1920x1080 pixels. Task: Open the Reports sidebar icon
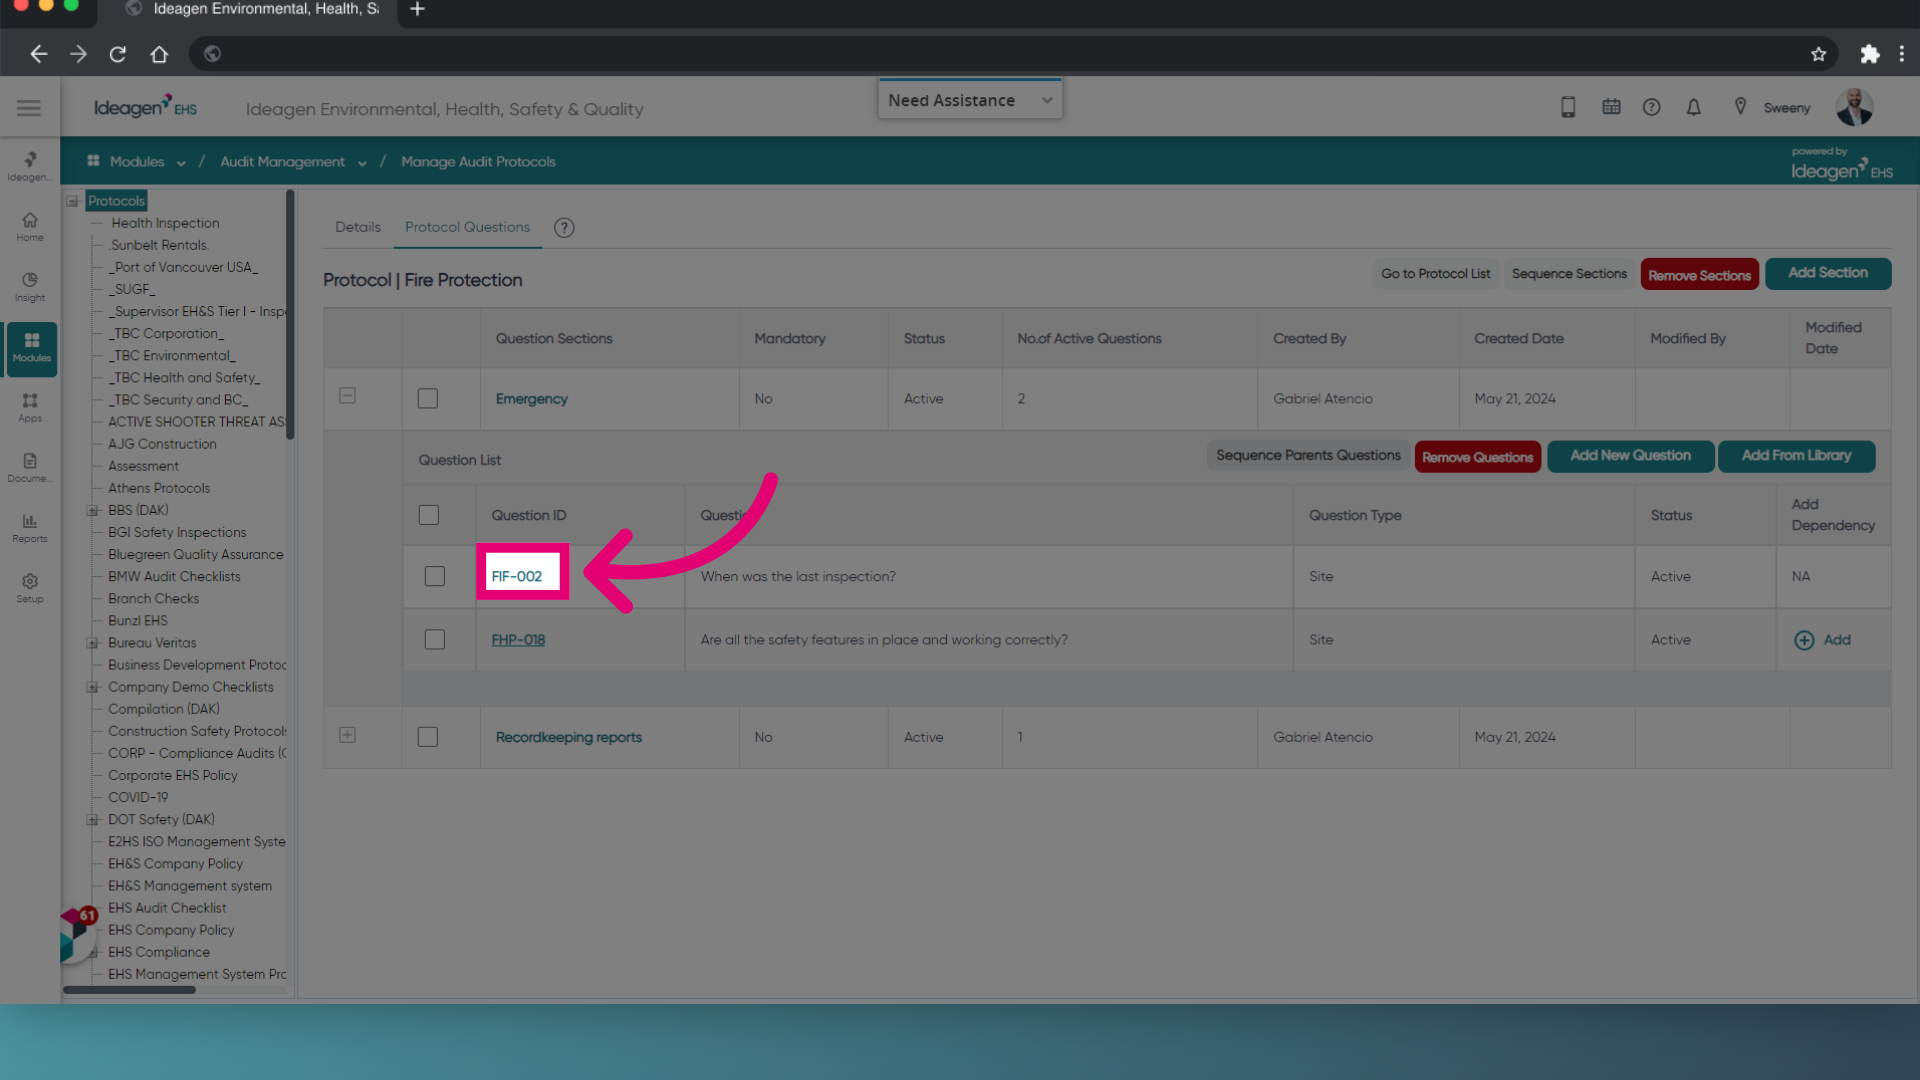click(x=30, y=528)
